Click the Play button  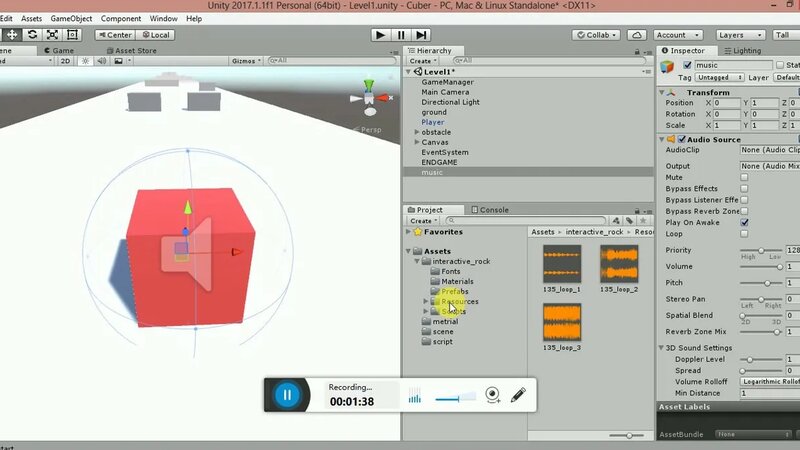(380, 35)
